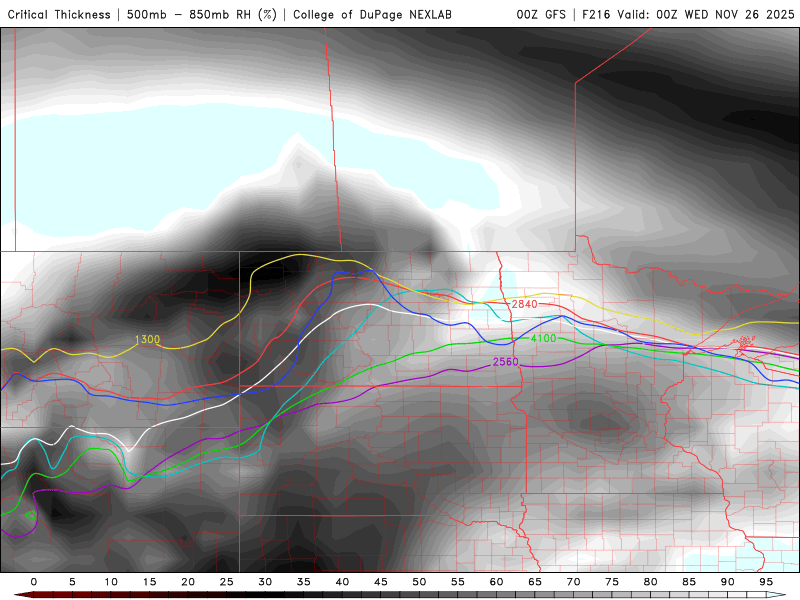Click the "Critical Thickness" title text
800x600 pixels.
tap(59, 15)
